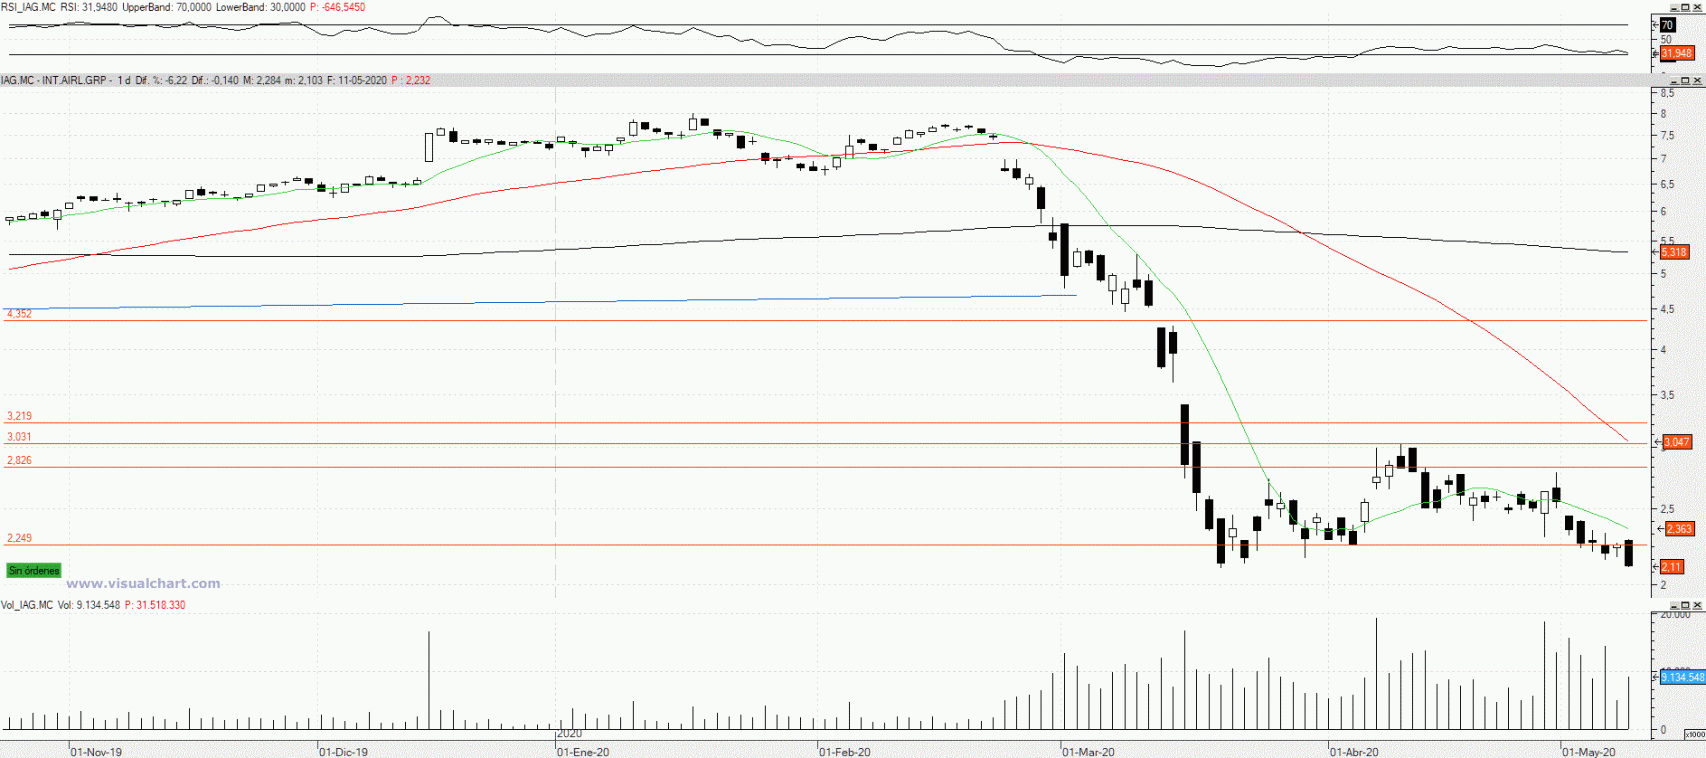The height and width of the screenshot is (758, 1706).
Task: Click the 01-Abr-20 date marker
Action: tap(1354, 752)
